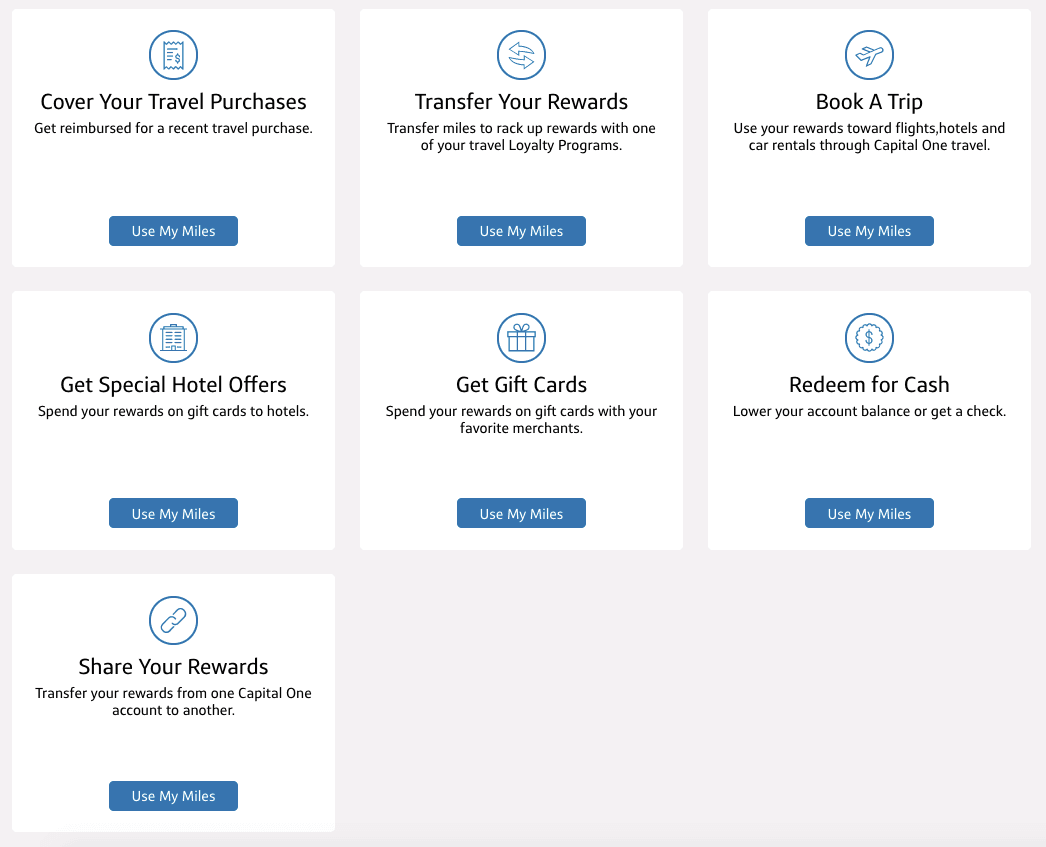The image size is (1046, 847).
Task: Click the airplane icon above Book A Trip
Action: pos(869,55)
